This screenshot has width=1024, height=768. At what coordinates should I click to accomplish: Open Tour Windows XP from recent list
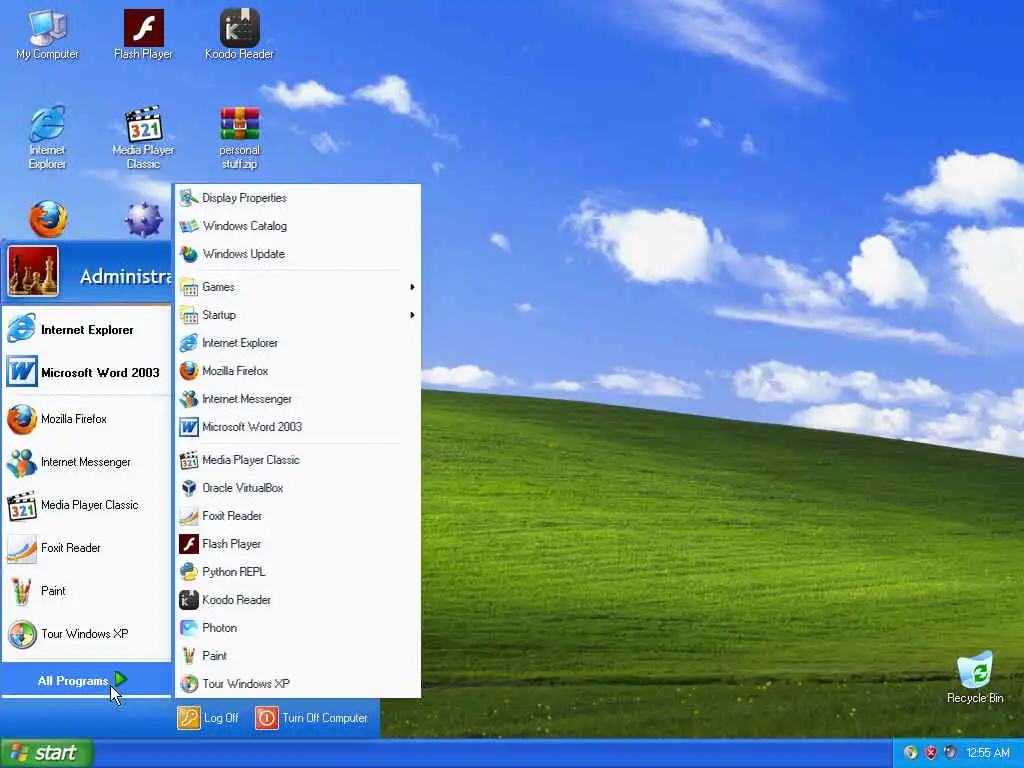click(86, 633)
